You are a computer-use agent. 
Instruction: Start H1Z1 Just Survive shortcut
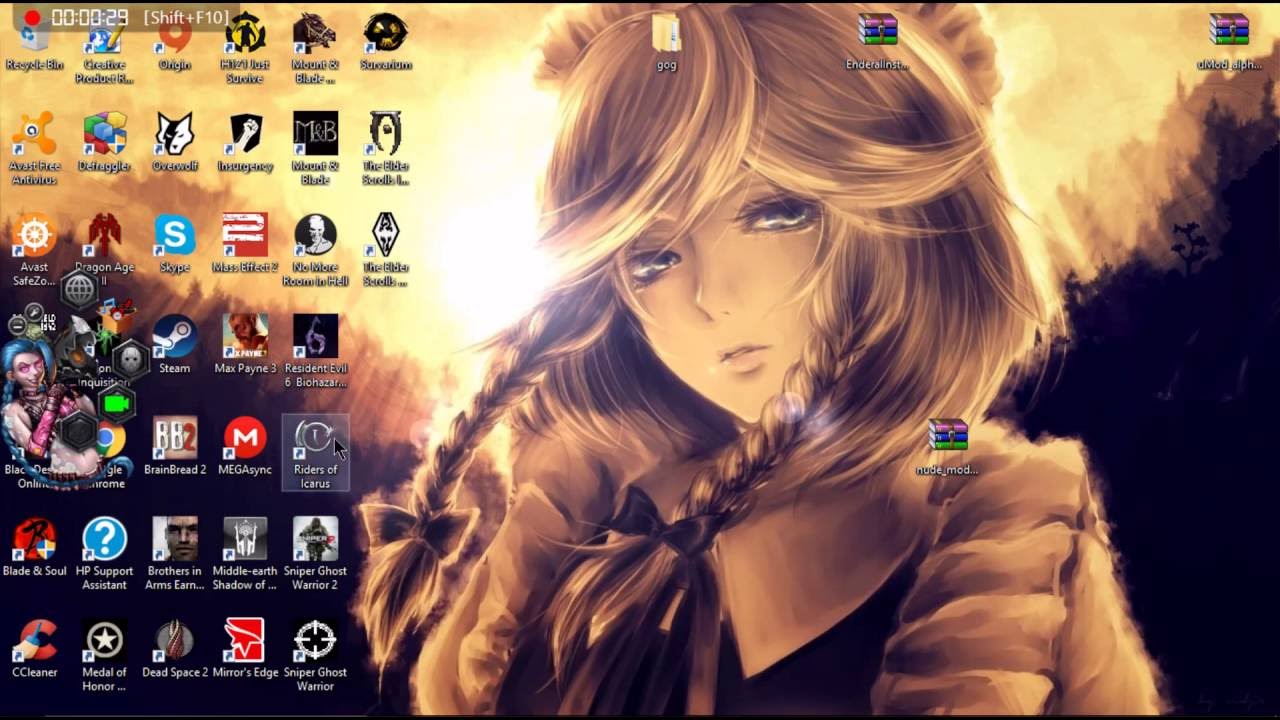coord(245,50)
